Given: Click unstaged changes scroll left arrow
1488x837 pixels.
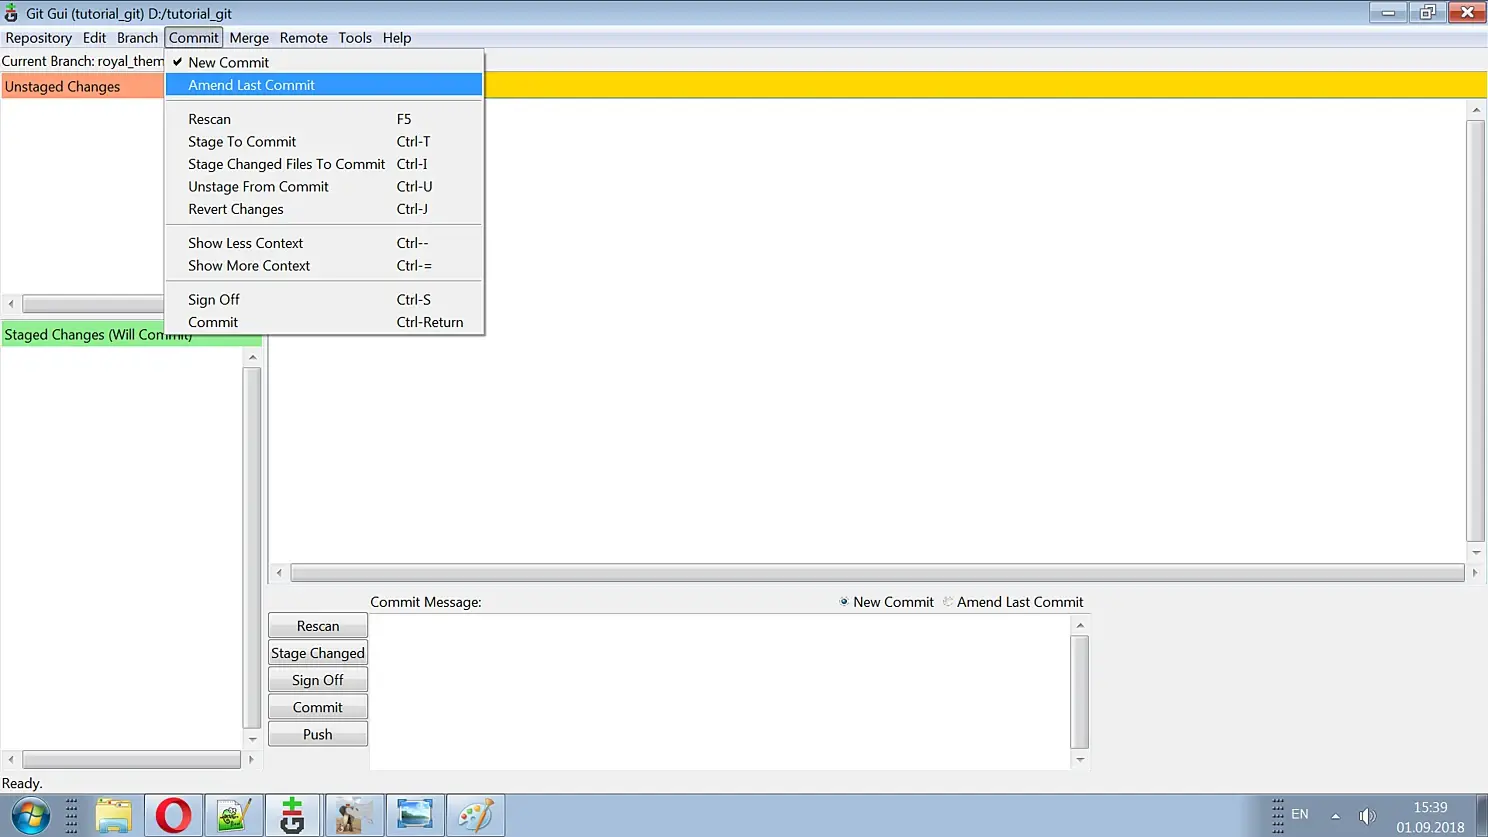Looking at the screenshot, I should (11, 304).
